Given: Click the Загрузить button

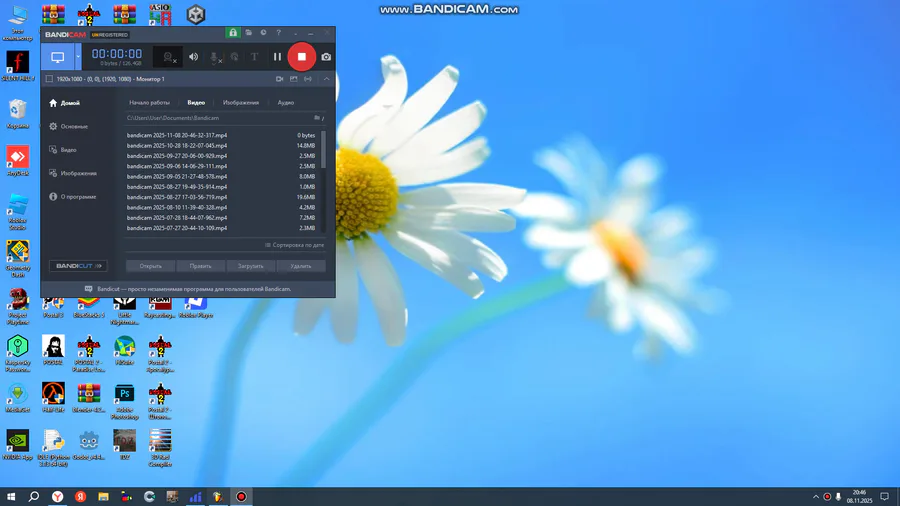Looking at the screenshot, I should point(250,266).
